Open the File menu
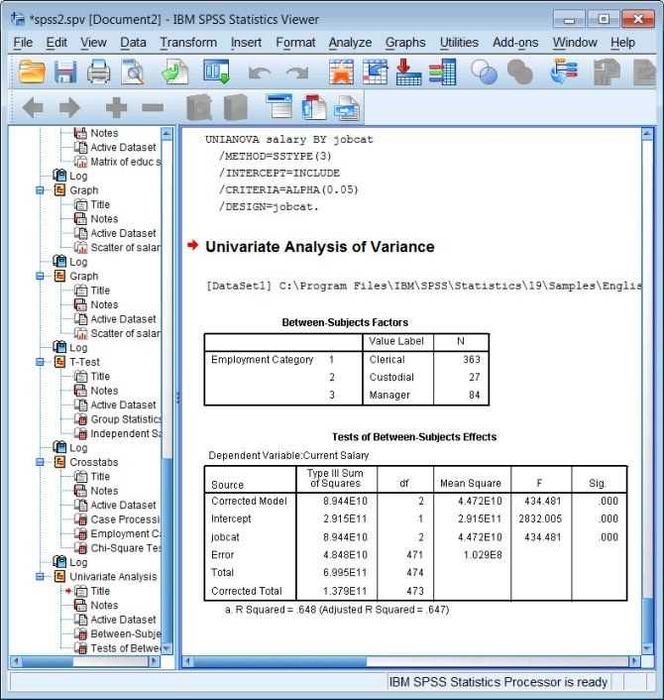This screenshot has height=700, width=664. click(x=23, y=42)
